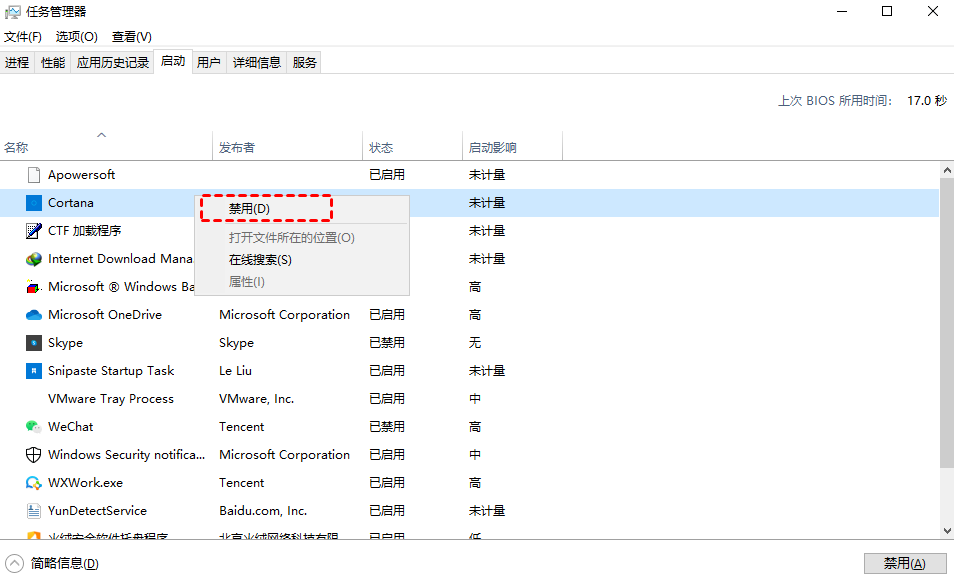The height and width of the screenshot is (576, 954).
Task: Click the CTF 加载程序 keyboard icon
Action: (x=33, y=230)
